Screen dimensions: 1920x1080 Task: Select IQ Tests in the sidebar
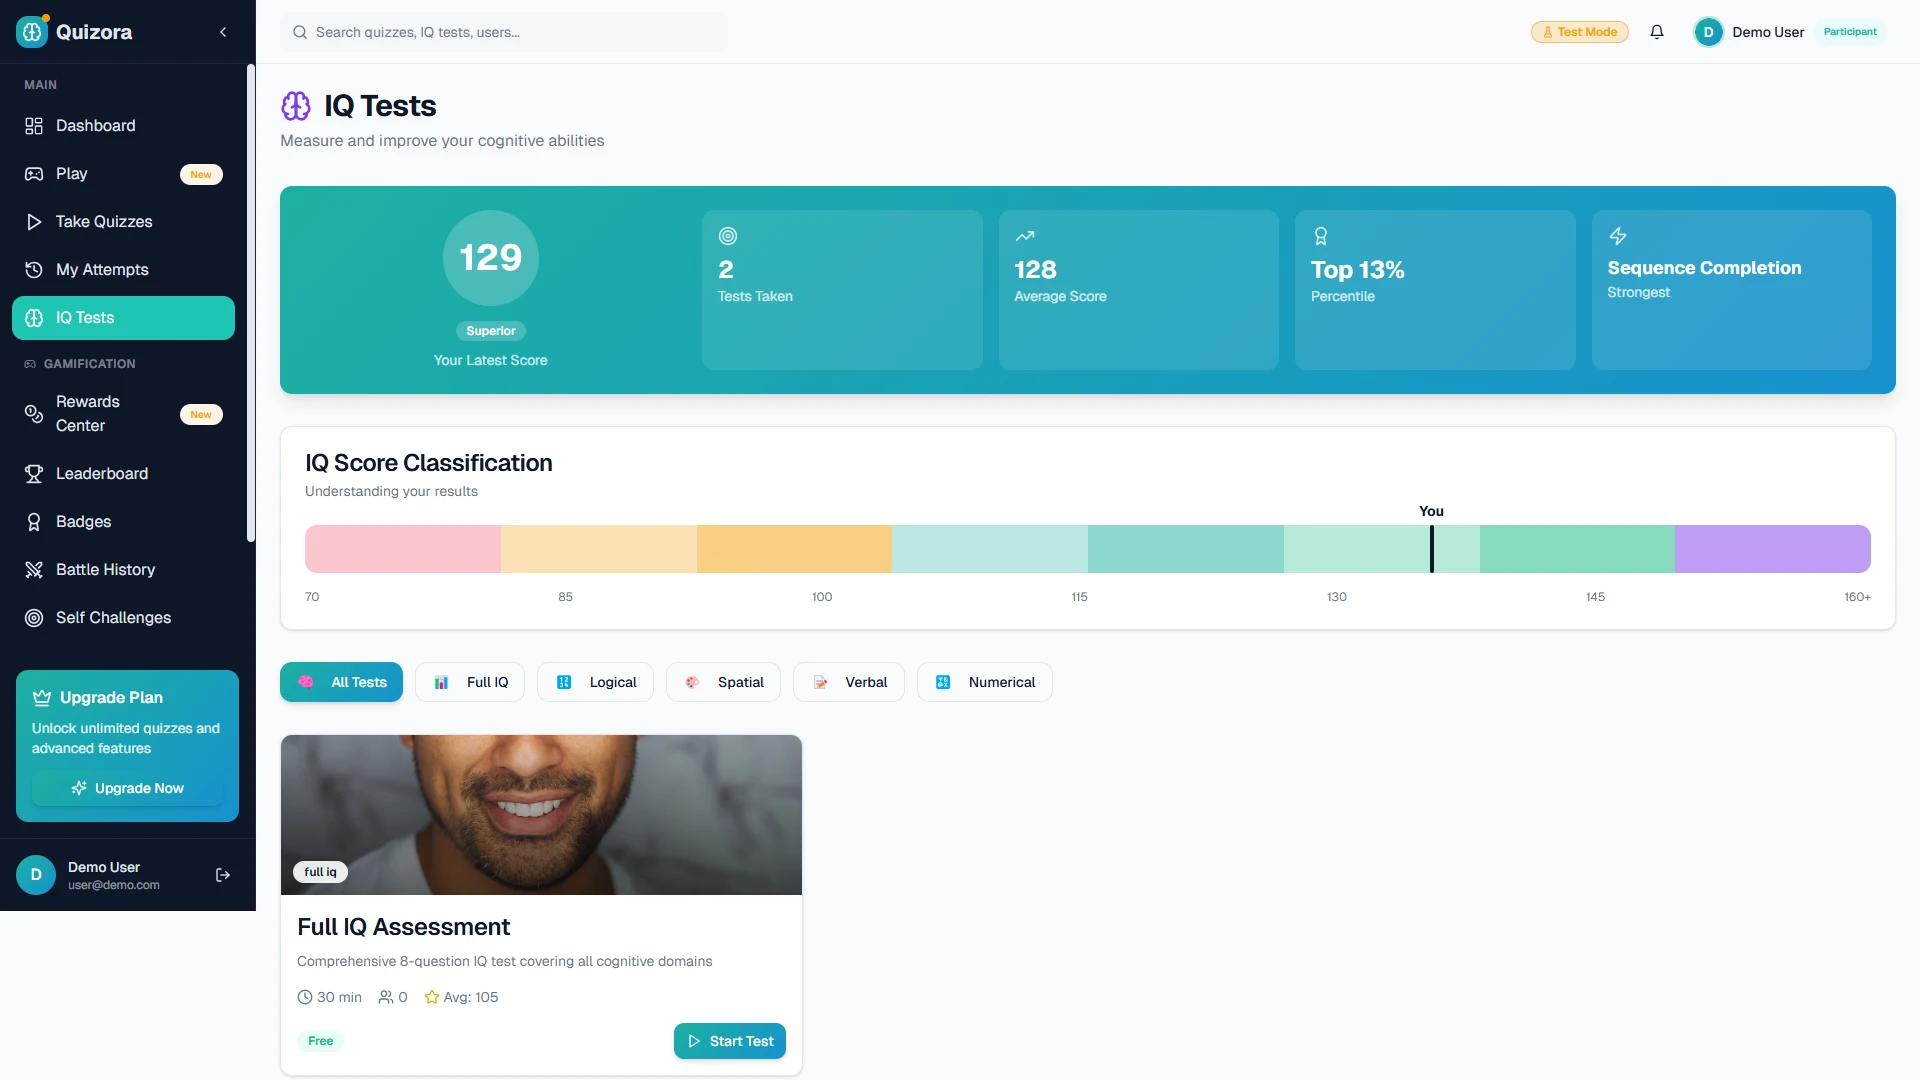(x=123, y=318)
